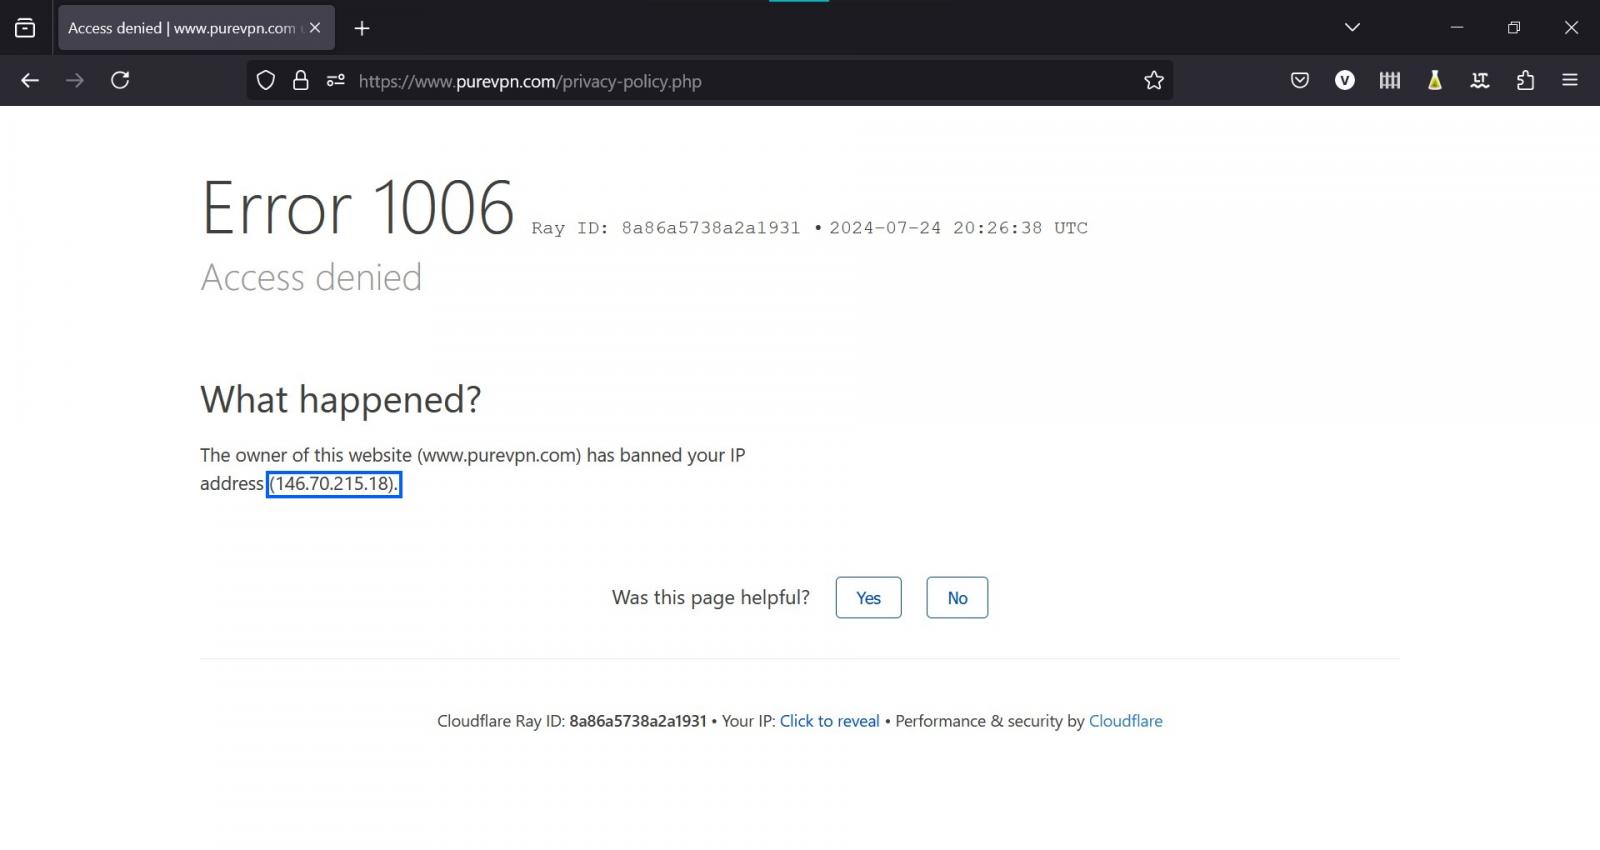The image size is (1600, 850).
Task: Open the bars-shaped extension icon in toolbar
Action: point(1389,81)
